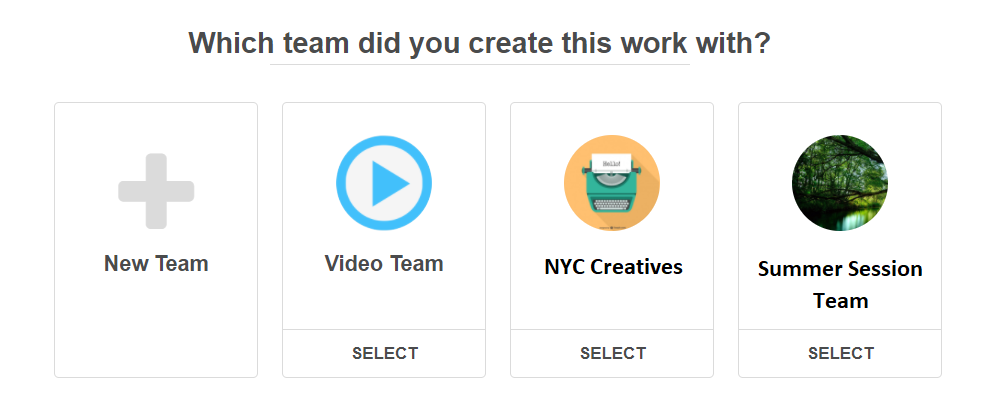Click the blue triangle inside the play circle

388,184
